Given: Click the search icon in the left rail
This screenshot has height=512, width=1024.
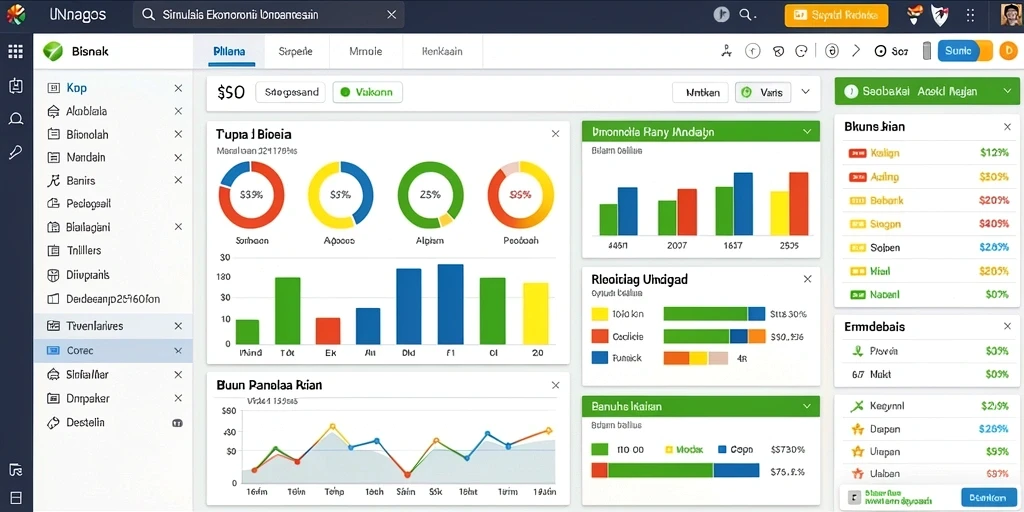Looking at the screenshot, I should [x=16, y=118].
